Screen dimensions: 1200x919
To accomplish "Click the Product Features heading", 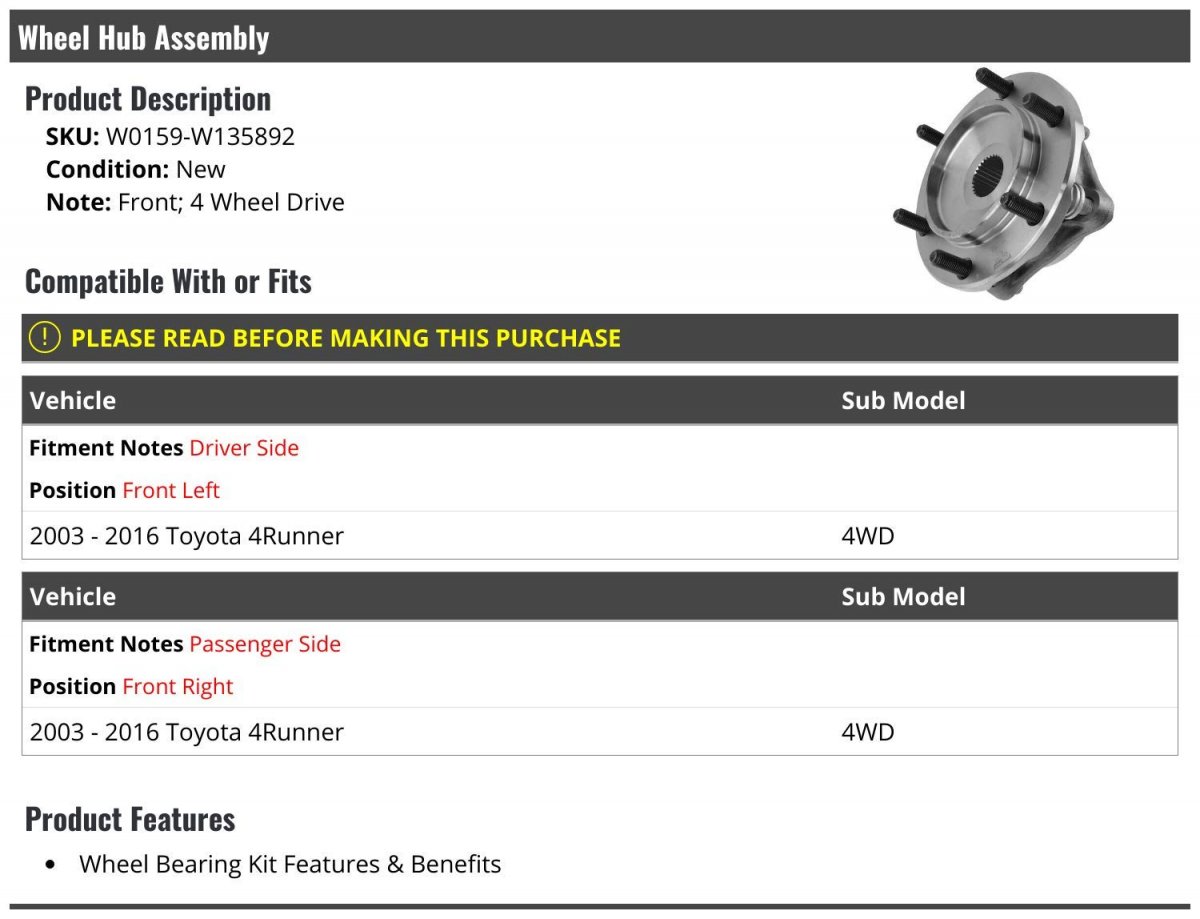I will [x=130, y=819].
